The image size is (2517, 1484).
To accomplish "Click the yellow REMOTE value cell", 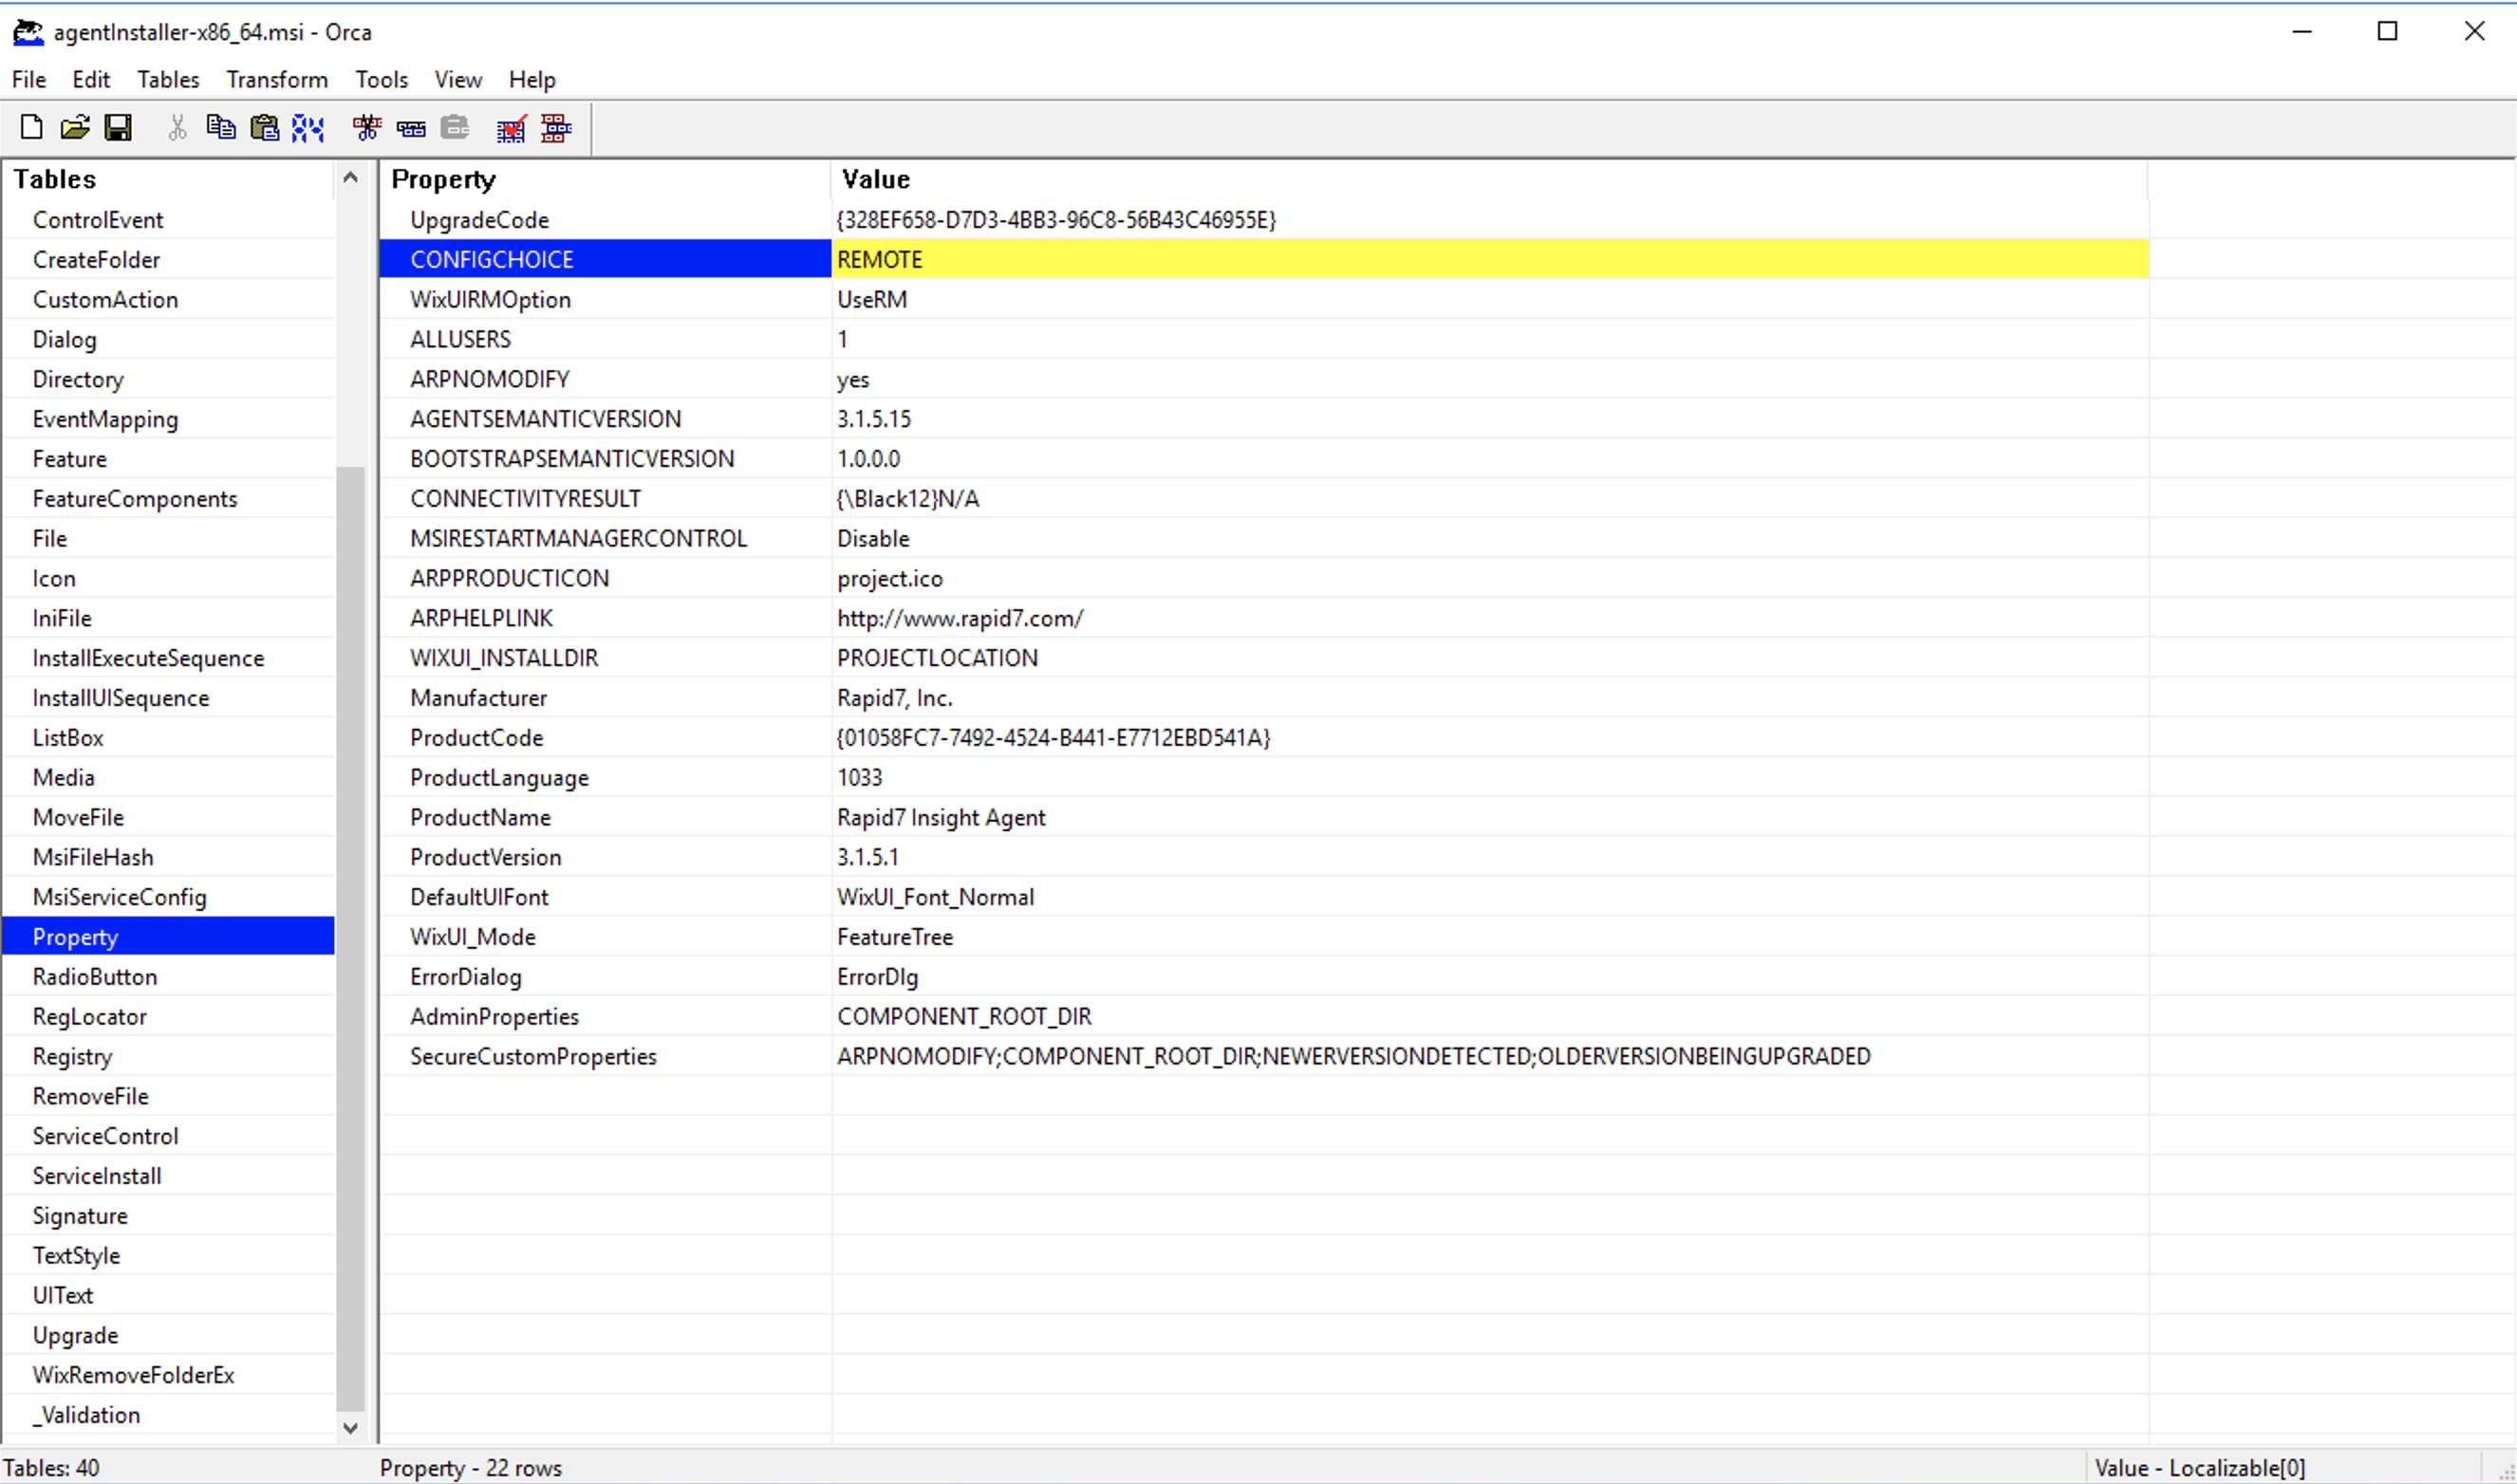I will coord(1488,259).
